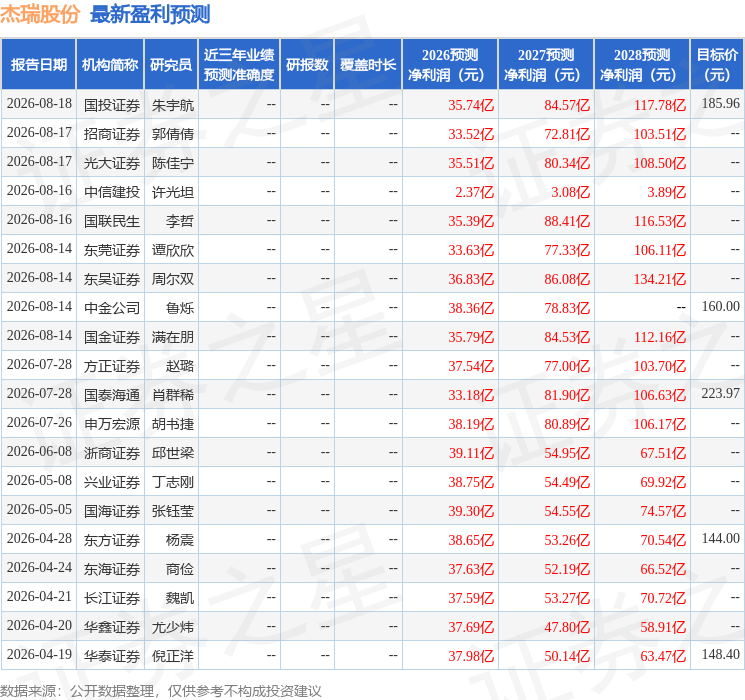Screen dimensions: 745x700
Task: Click the date 2026-08-18
Action: [39, 104]
